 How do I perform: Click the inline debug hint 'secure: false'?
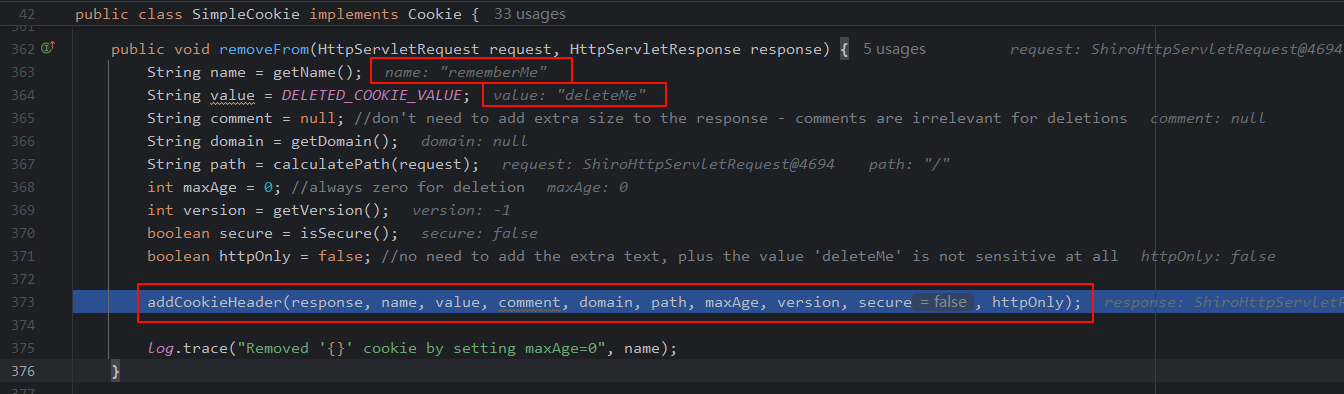[x=479, y=233]
